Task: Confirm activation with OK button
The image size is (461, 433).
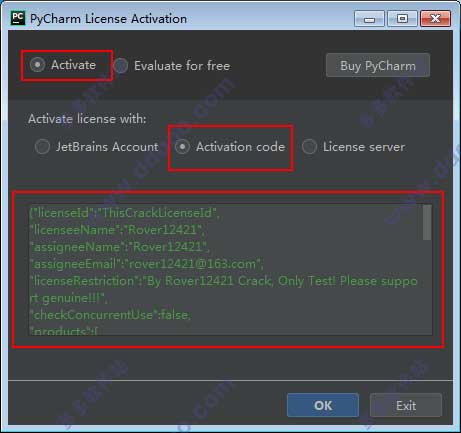Action: tap(323, 405)
